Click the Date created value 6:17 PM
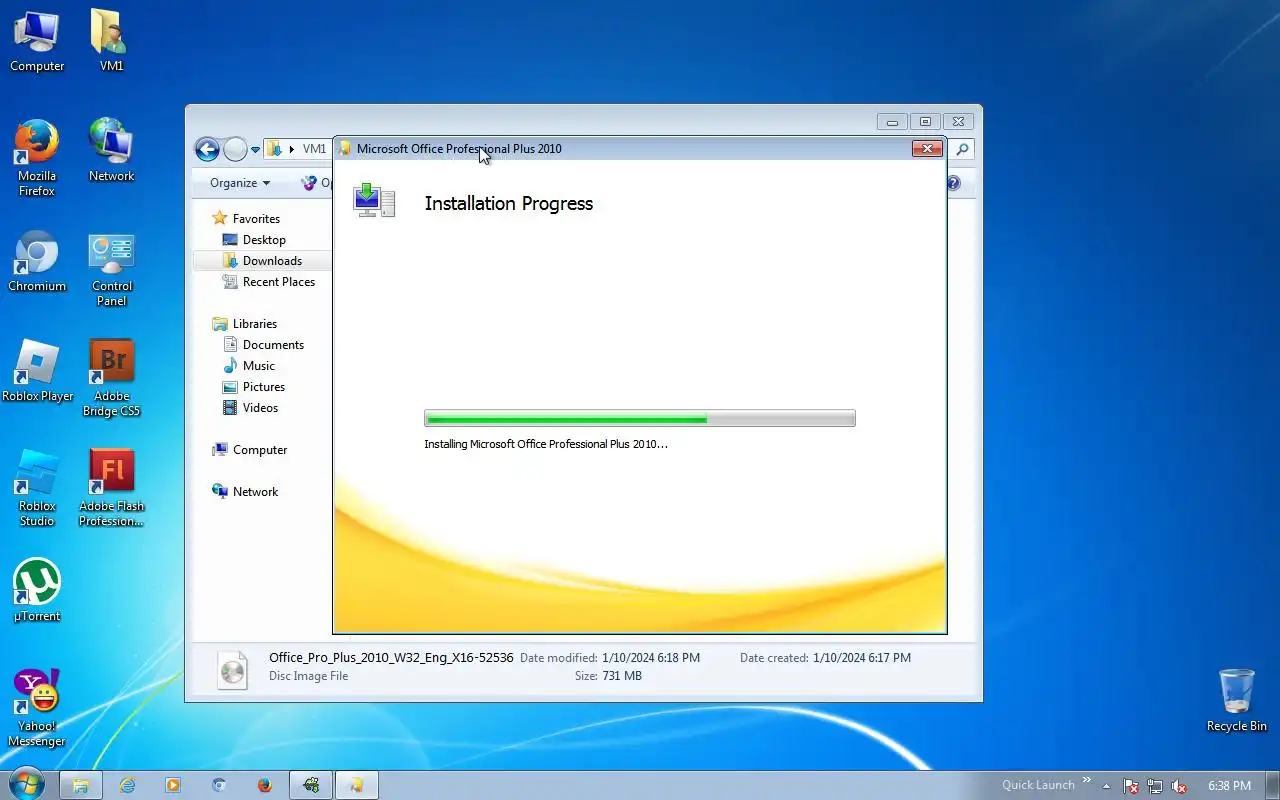Image resolution: width=1280 pixels, height=800 pixels. 862,658
